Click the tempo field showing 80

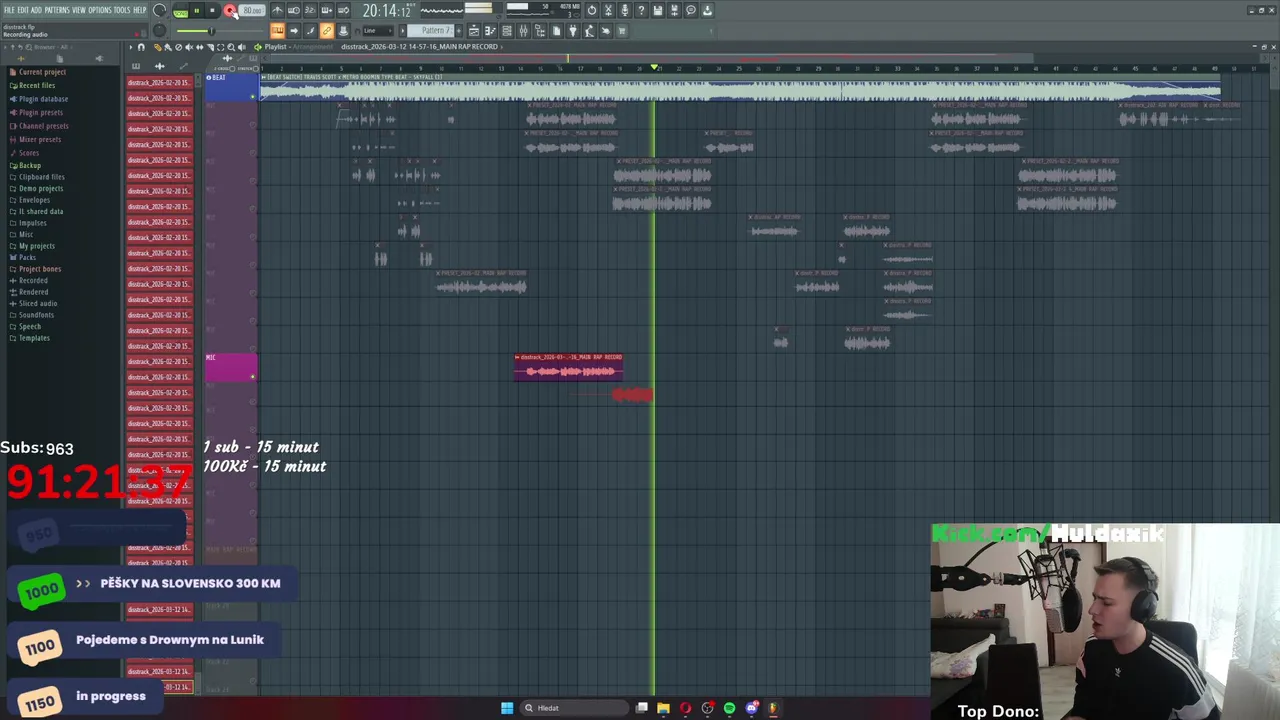coord(251,10)
